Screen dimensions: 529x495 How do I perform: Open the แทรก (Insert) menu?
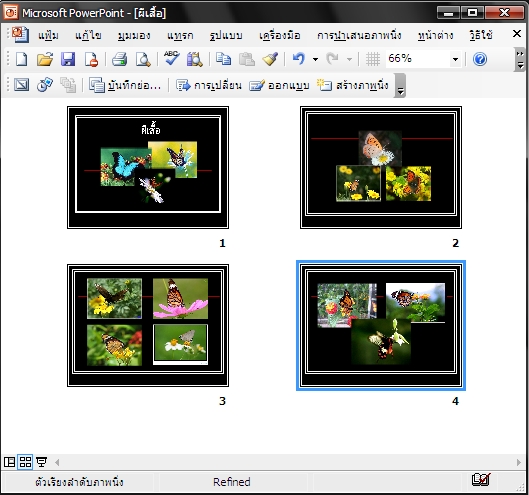pyautogui.click(x=180, y=35)
